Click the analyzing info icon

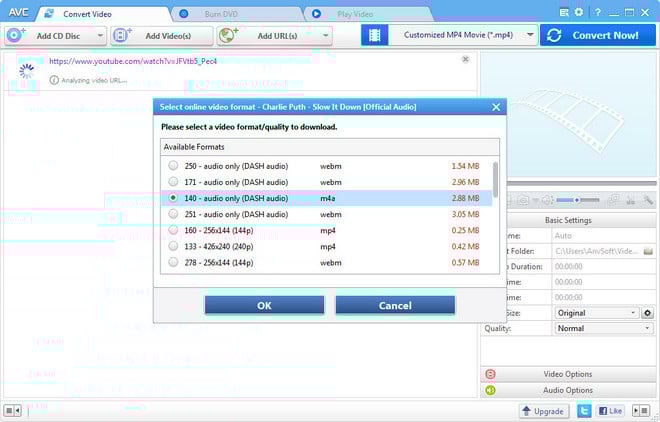(54, 80)
